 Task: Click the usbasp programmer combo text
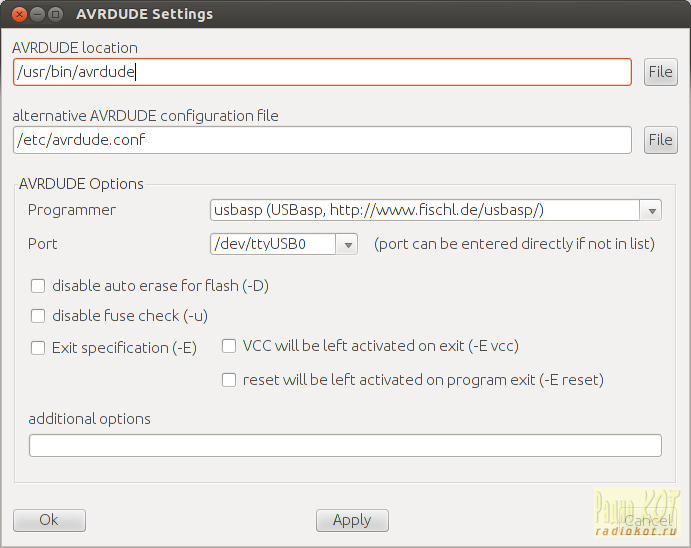425,210
